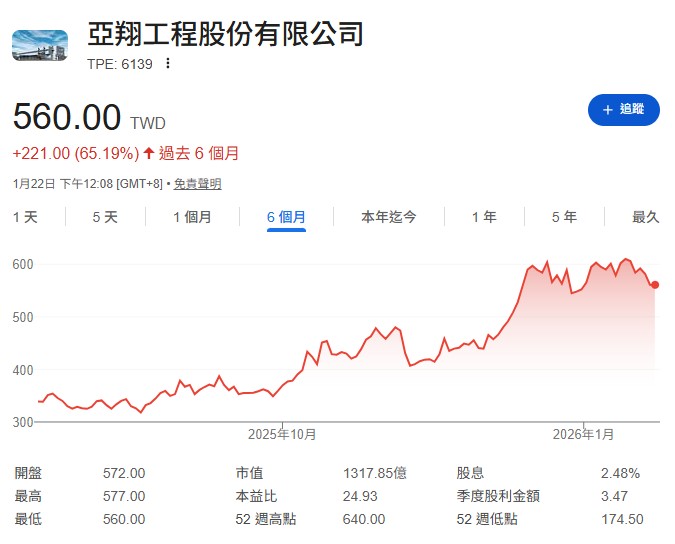Click the 2025年10月 axis label

[x=282, y=434]
